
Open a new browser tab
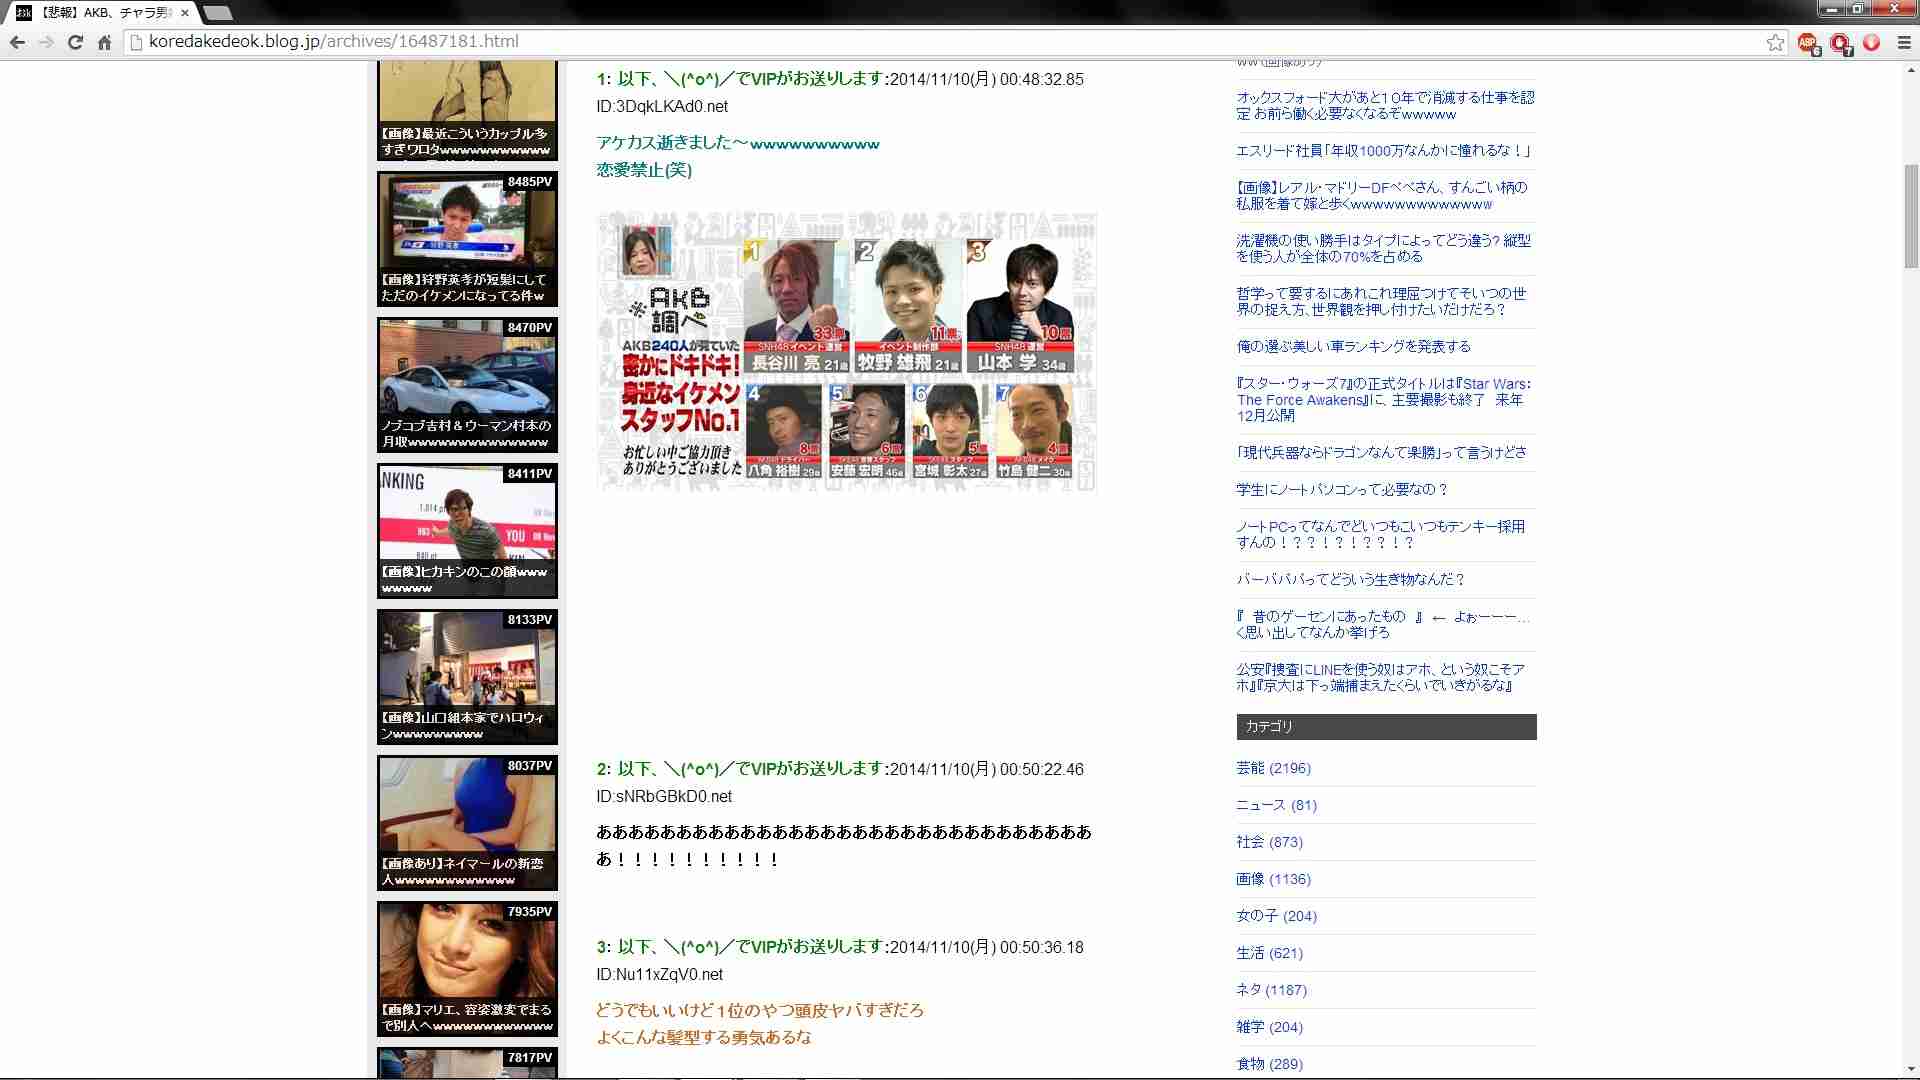[217, 13]
